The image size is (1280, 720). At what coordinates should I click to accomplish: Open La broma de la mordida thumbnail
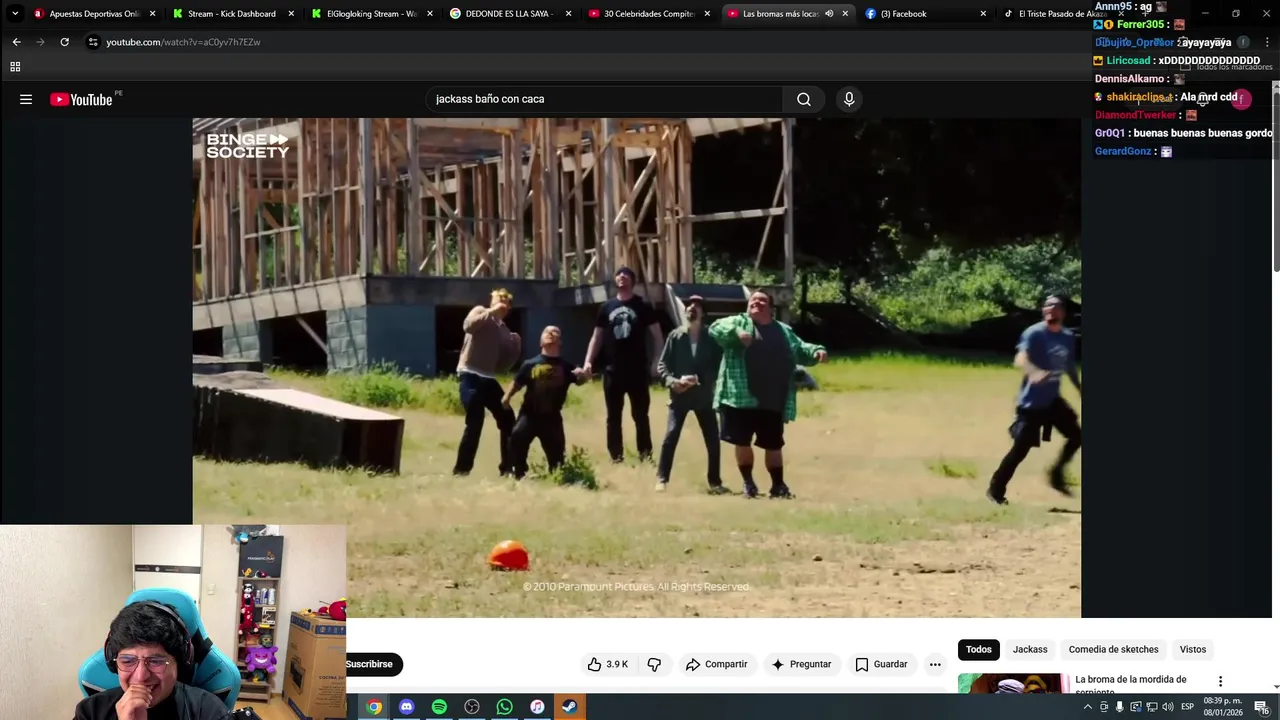click(x=1013, y=684)
